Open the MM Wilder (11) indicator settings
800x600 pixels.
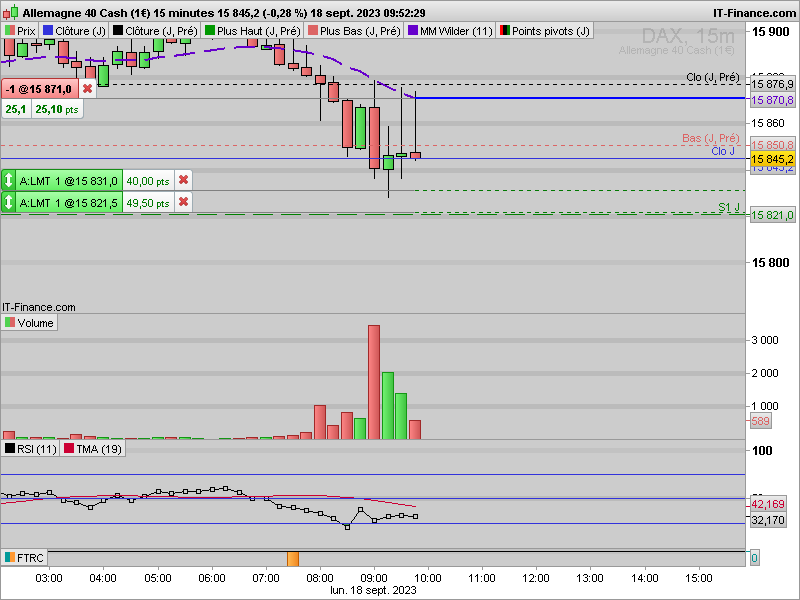[x=449, y=31]
